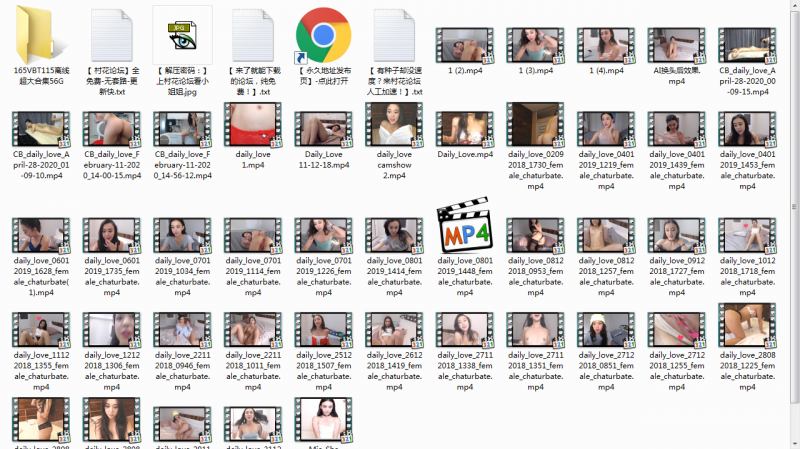The image size is (800, 449).
Task: Select the file 1 (4).mp4
Action: tap(606, 46)
